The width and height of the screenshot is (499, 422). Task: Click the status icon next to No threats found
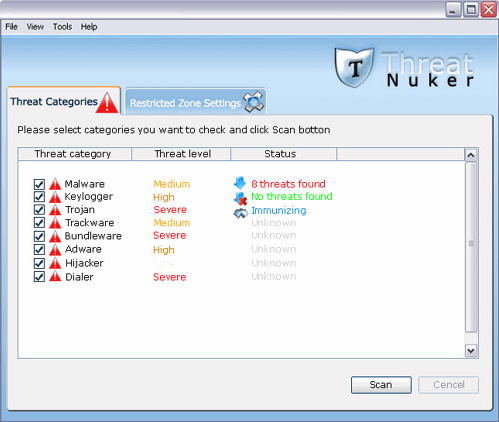(240, 198)
